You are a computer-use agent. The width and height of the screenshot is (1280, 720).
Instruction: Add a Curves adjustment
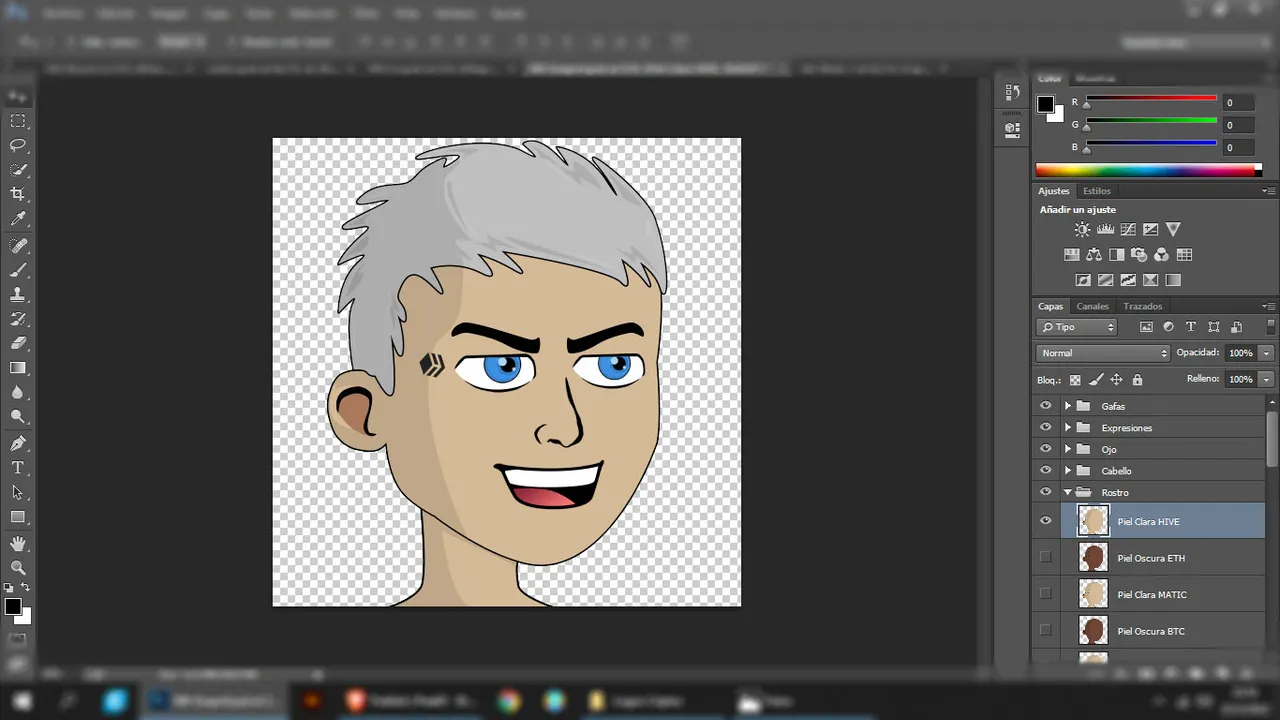(1128, 229)
